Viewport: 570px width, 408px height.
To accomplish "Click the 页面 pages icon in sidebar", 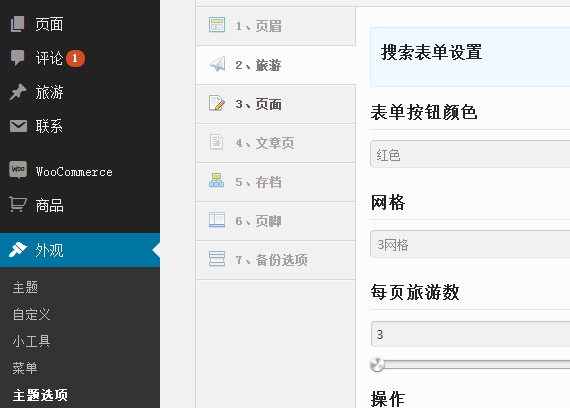I will [17, 24].
